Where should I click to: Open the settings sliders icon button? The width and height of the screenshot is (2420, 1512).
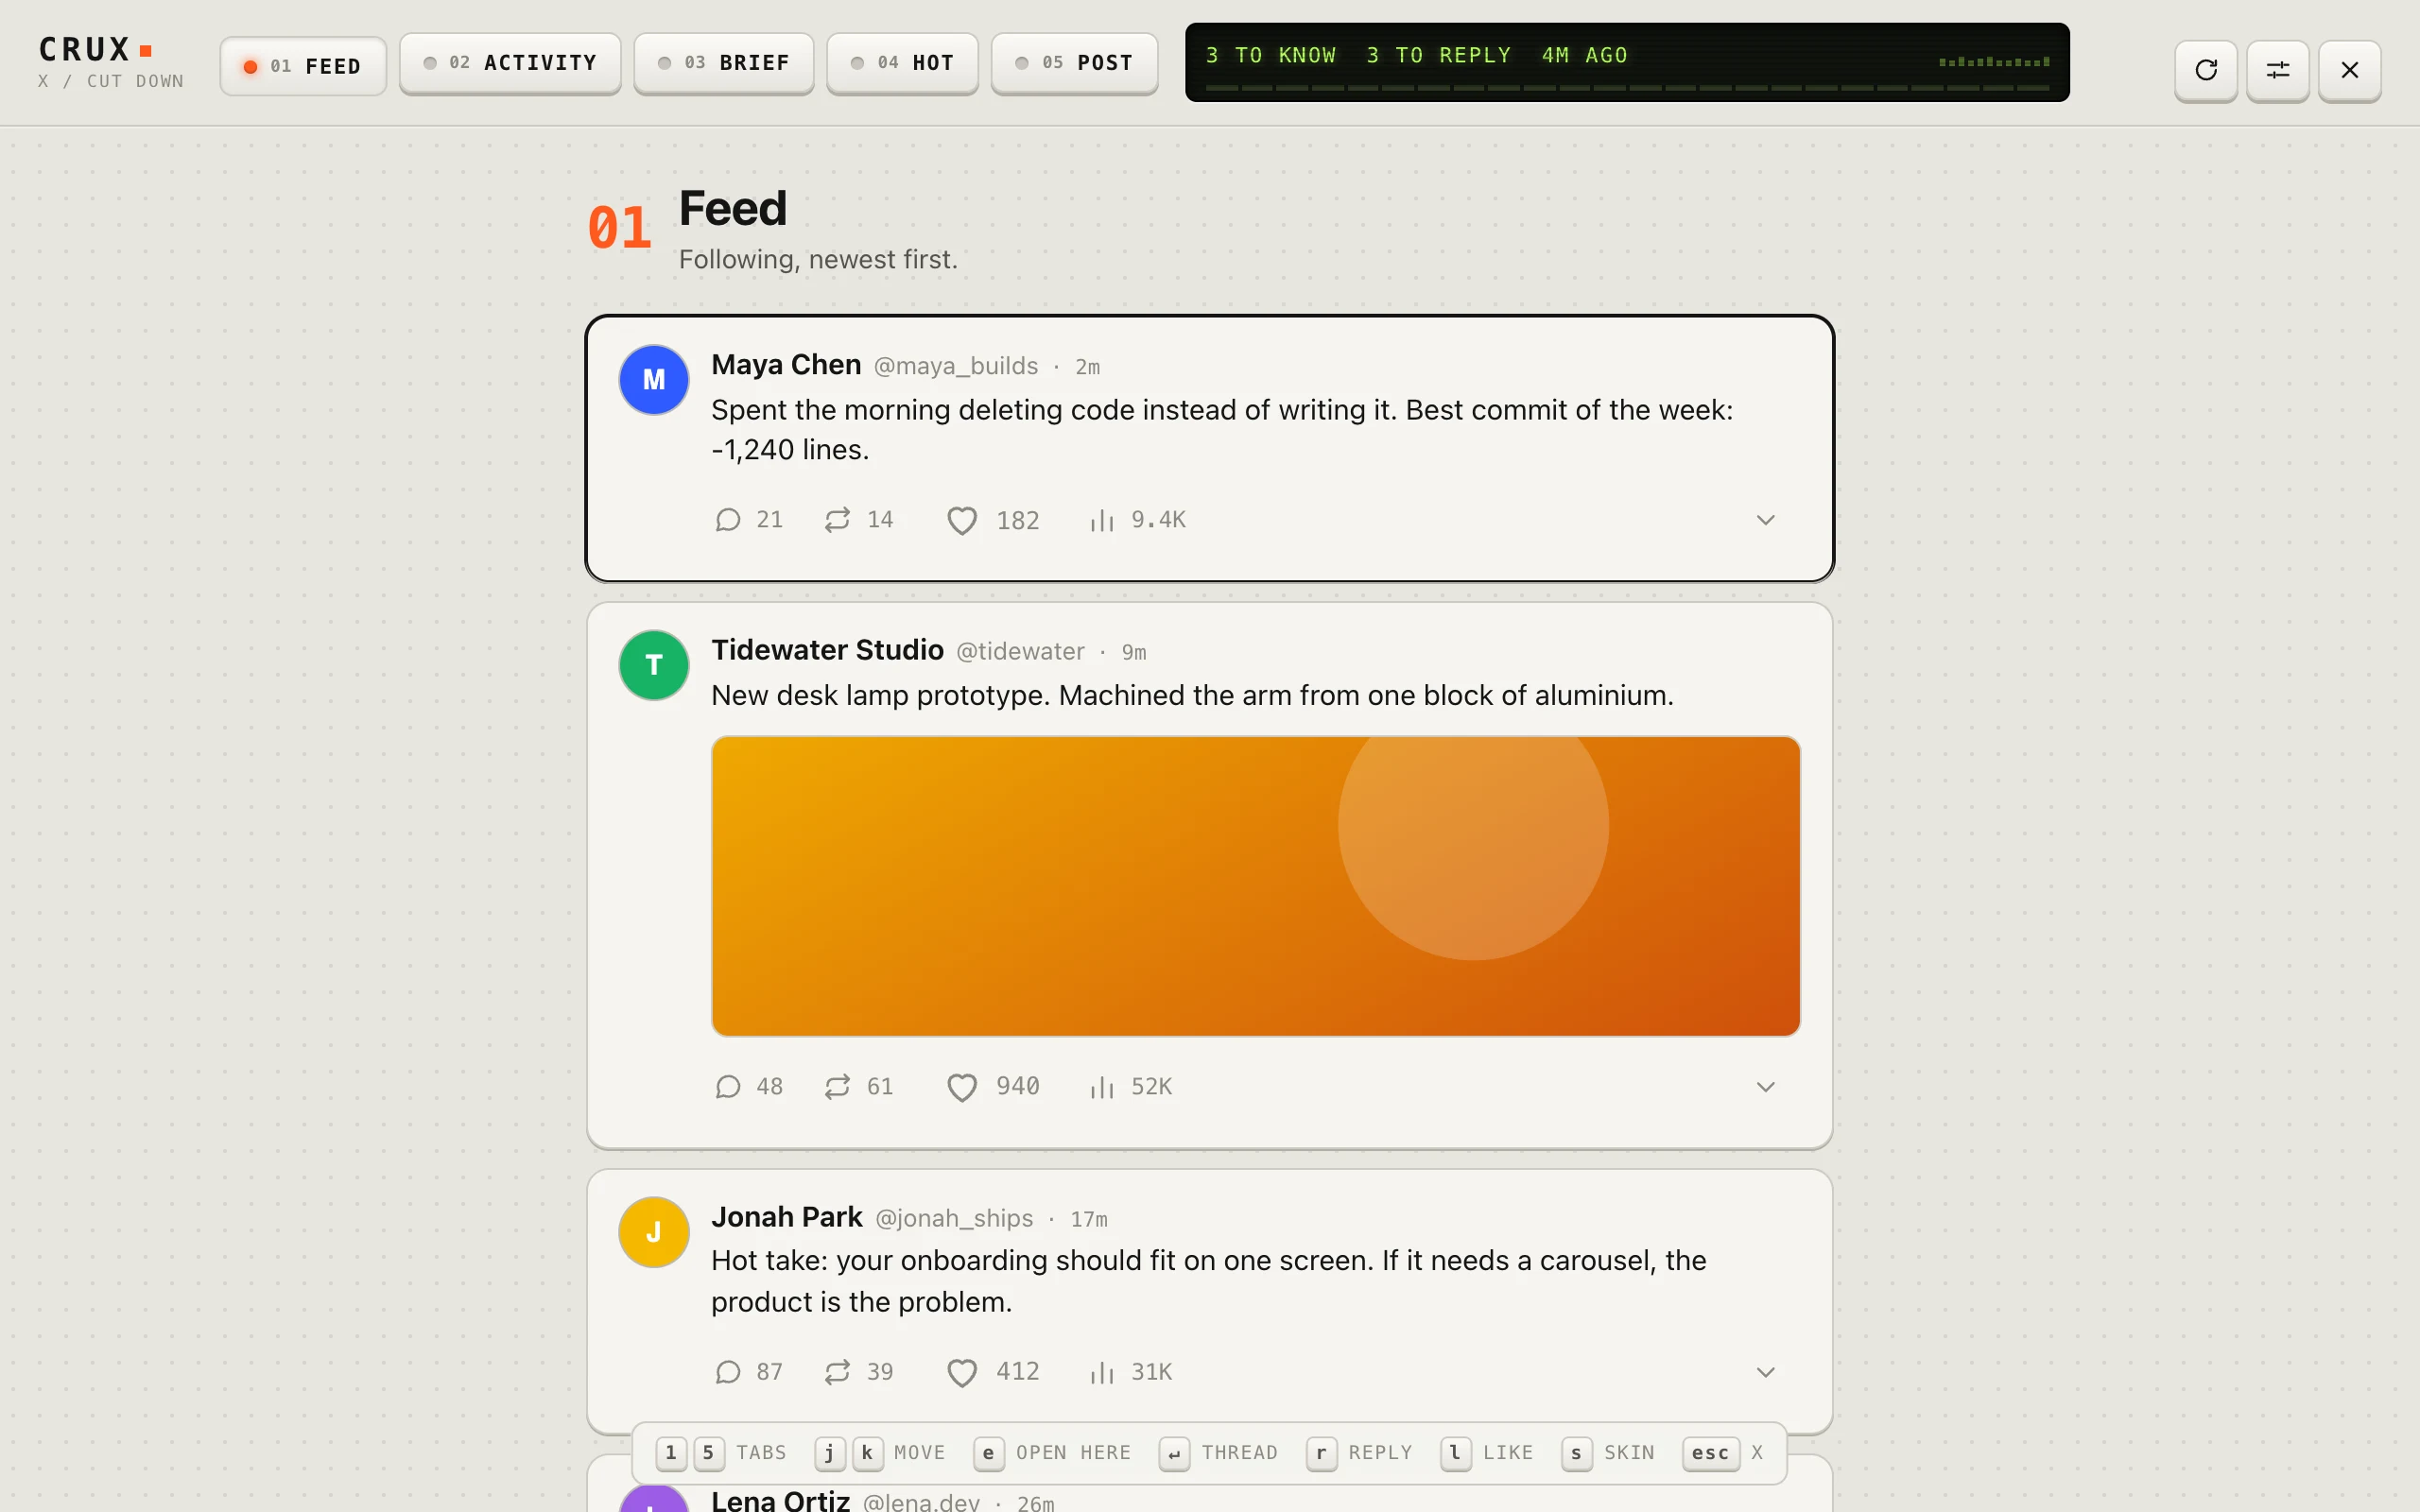coord(2277,70)
